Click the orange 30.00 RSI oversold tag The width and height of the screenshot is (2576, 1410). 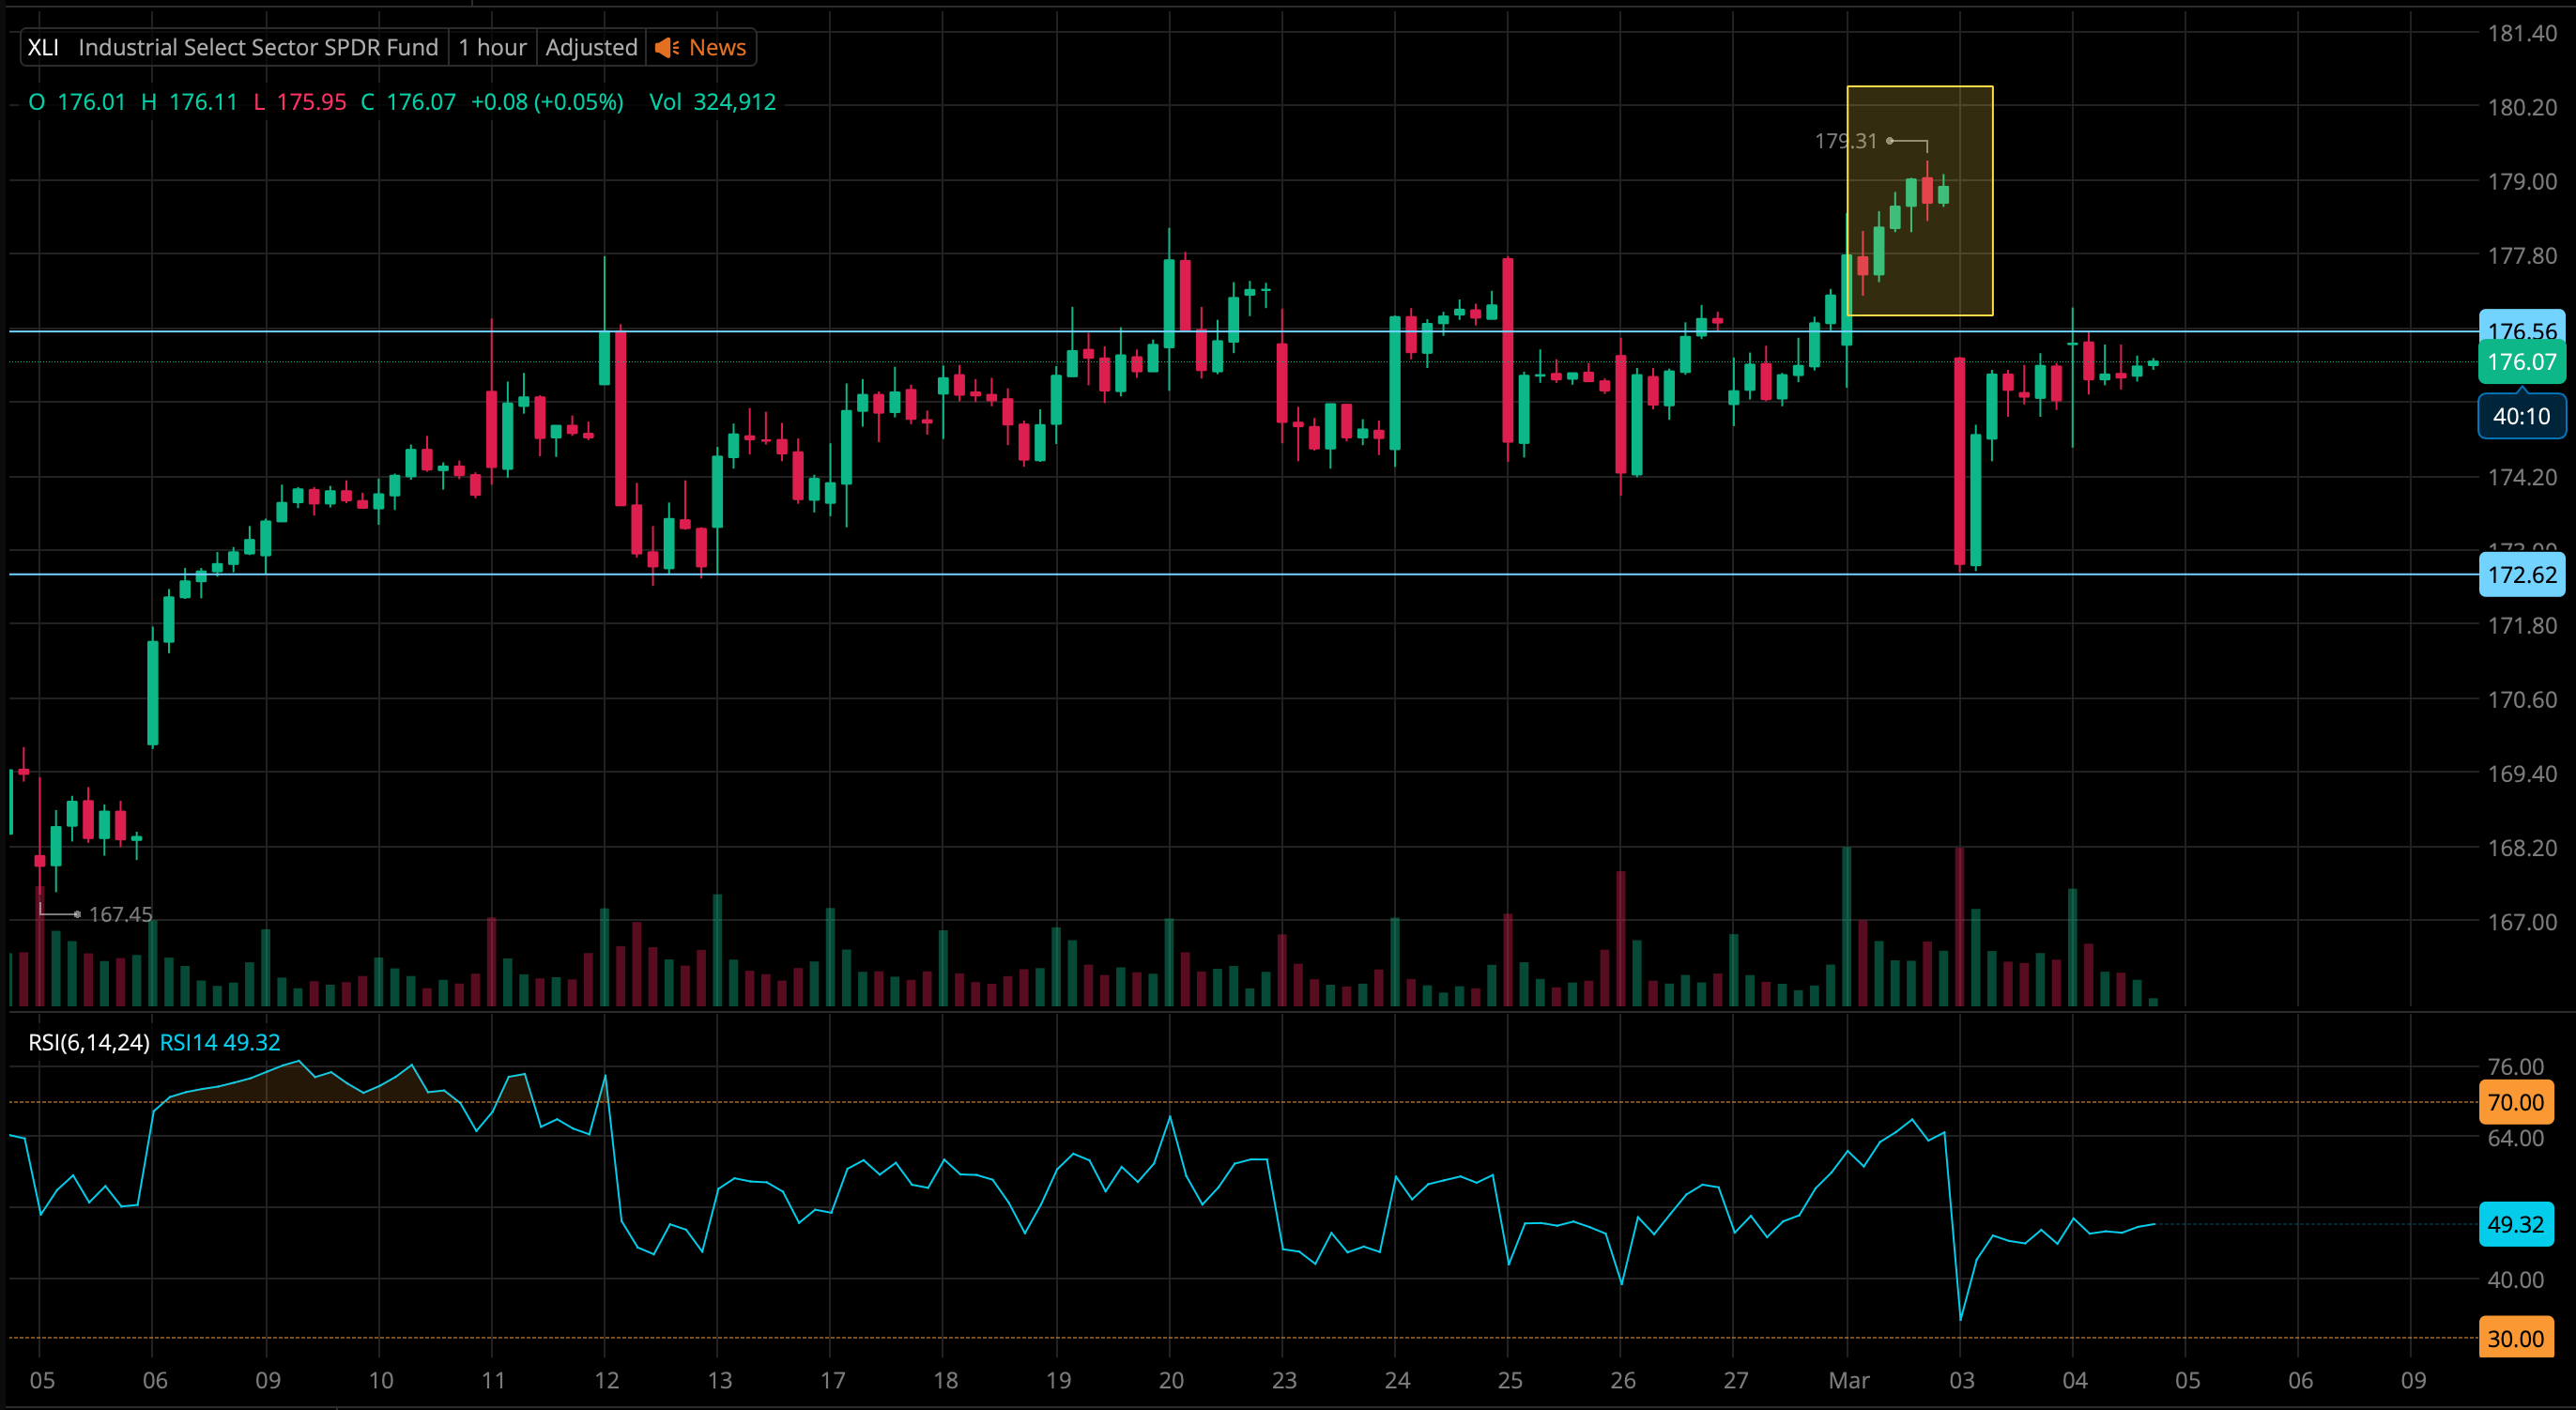[x=2515, y=1338]
